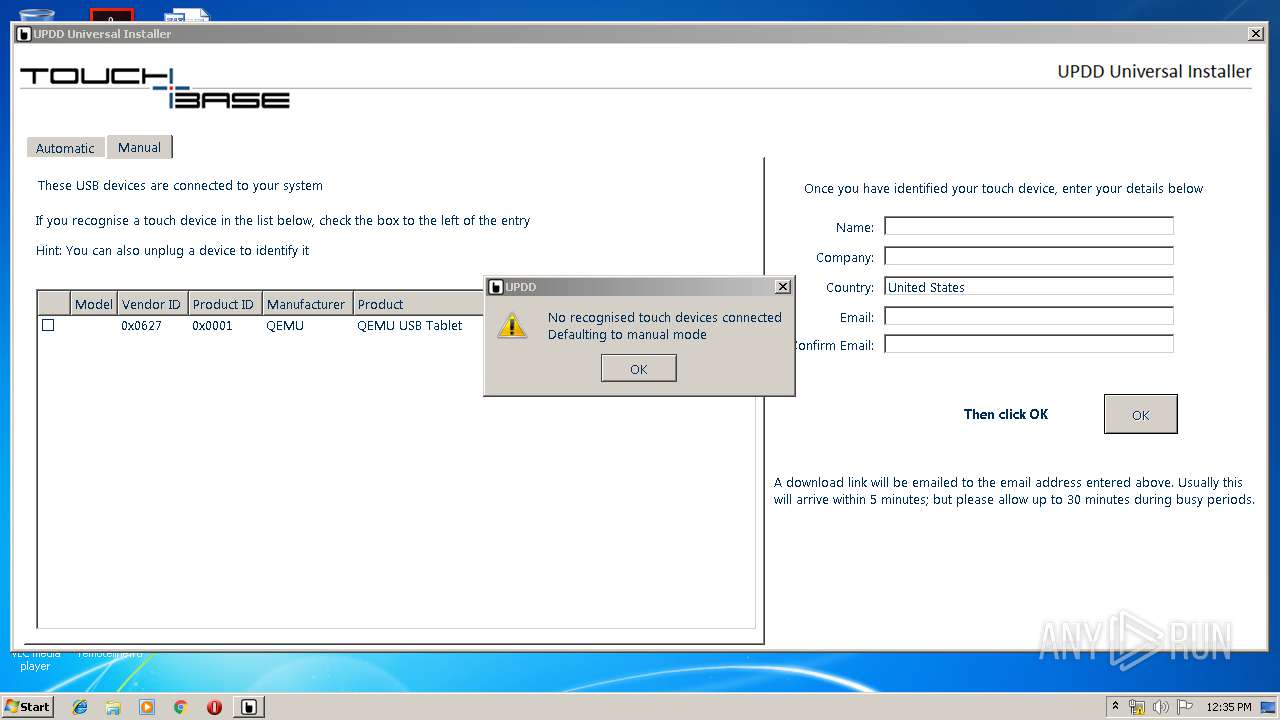Click the volume speaker tray icon
The image size is (1280, 720).
[x=1161, y=707]
